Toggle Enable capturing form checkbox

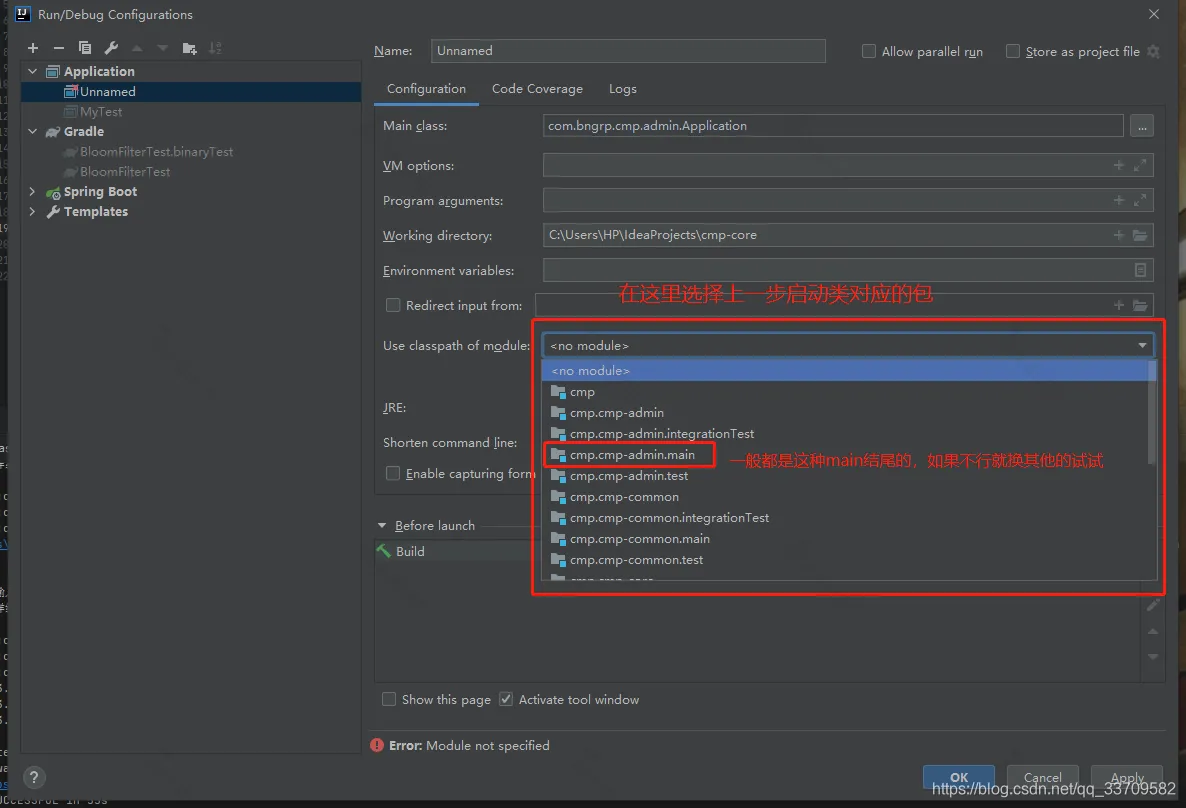coord(393,473)
